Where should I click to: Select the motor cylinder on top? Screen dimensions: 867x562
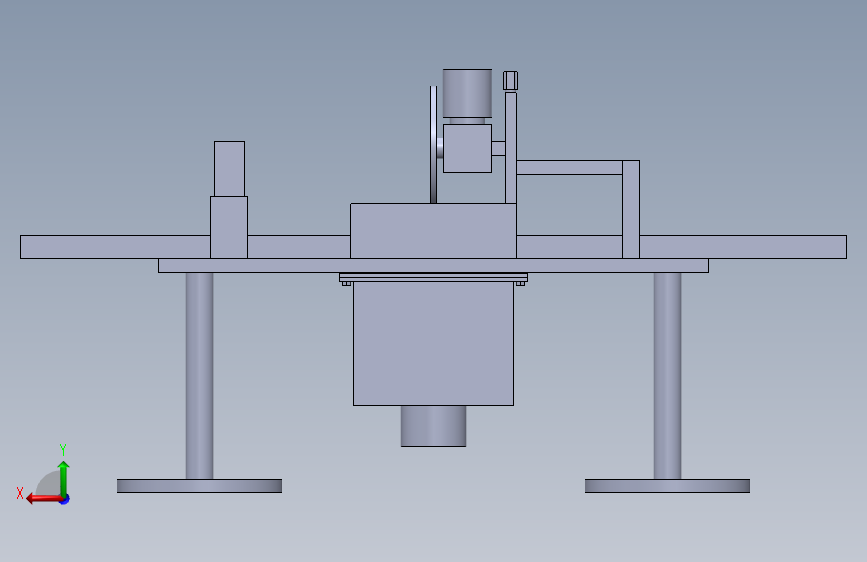tap(467, 93)
